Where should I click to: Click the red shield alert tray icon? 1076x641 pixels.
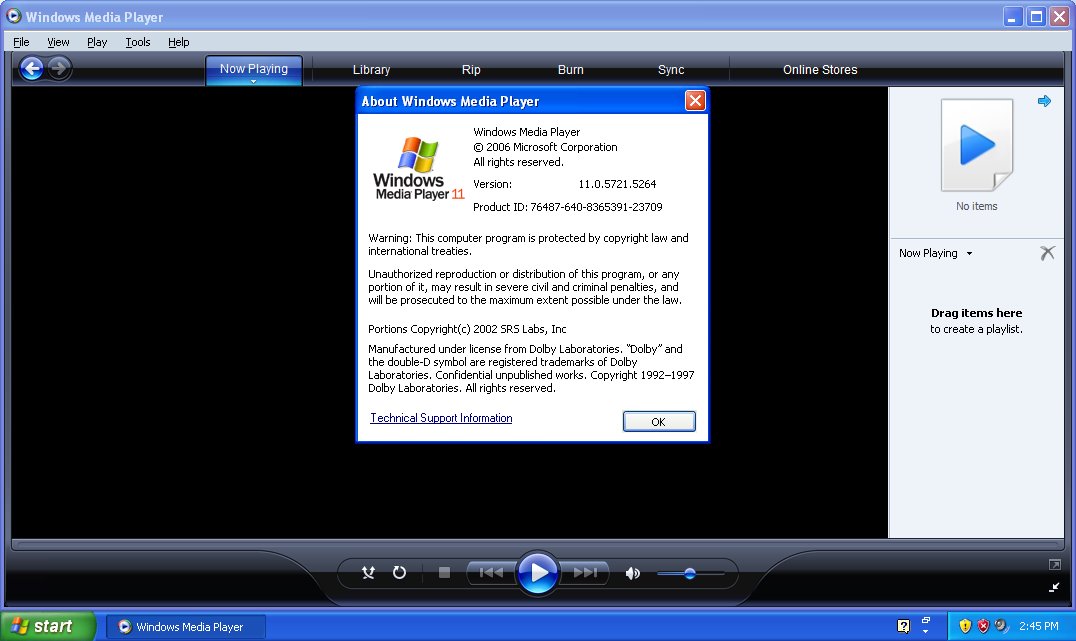click(x=983, y=626)
